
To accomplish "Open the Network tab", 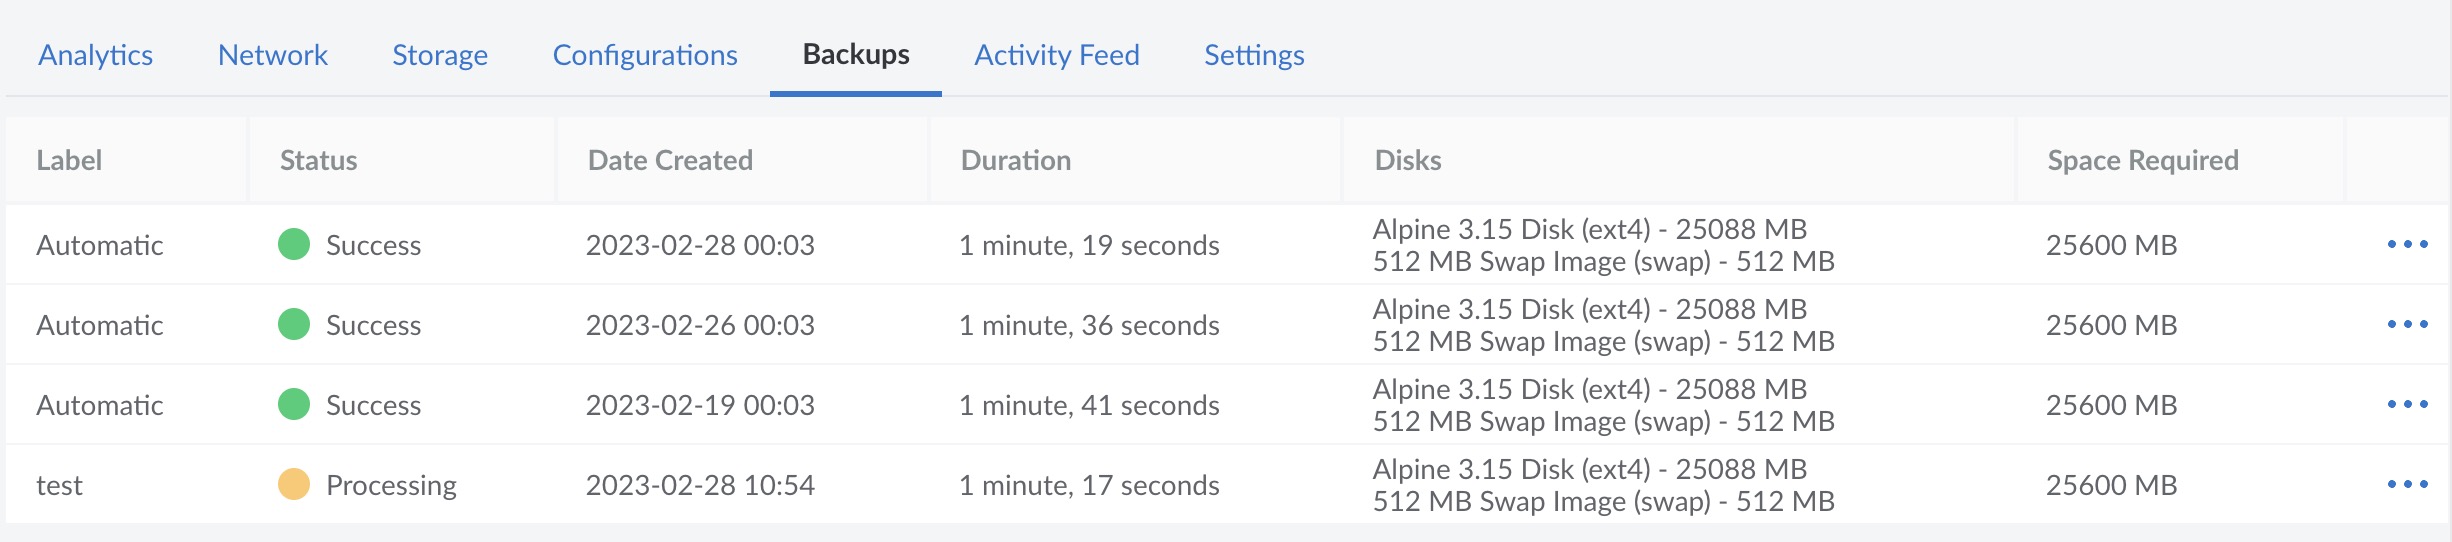I will click(273, 55).
